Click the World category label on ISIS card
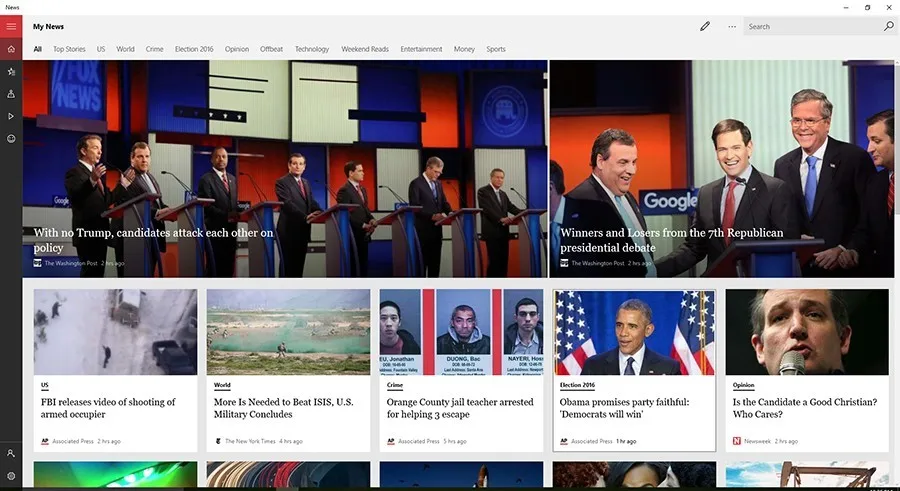The height and width of the screenshot is (491, 900). (x=222, y=385)
